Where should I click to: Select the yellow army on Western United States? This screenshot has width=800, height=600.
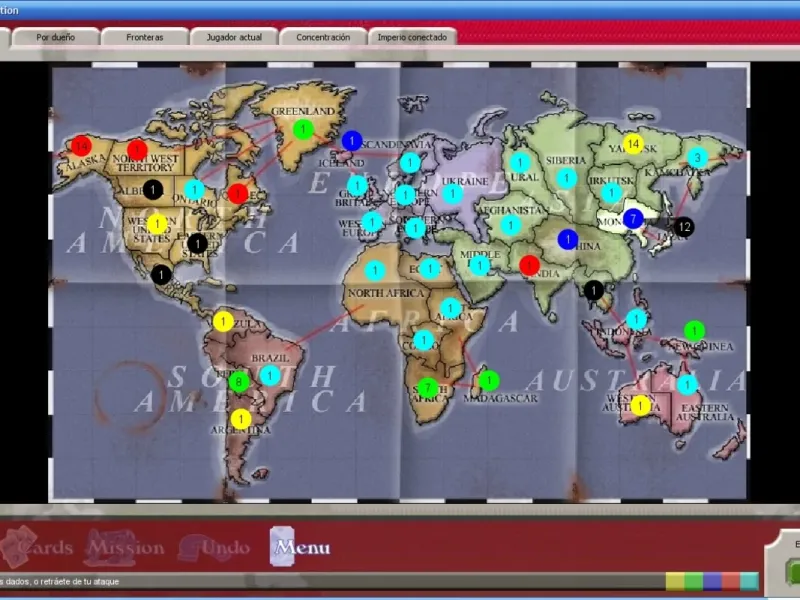[x=157, y=224]
